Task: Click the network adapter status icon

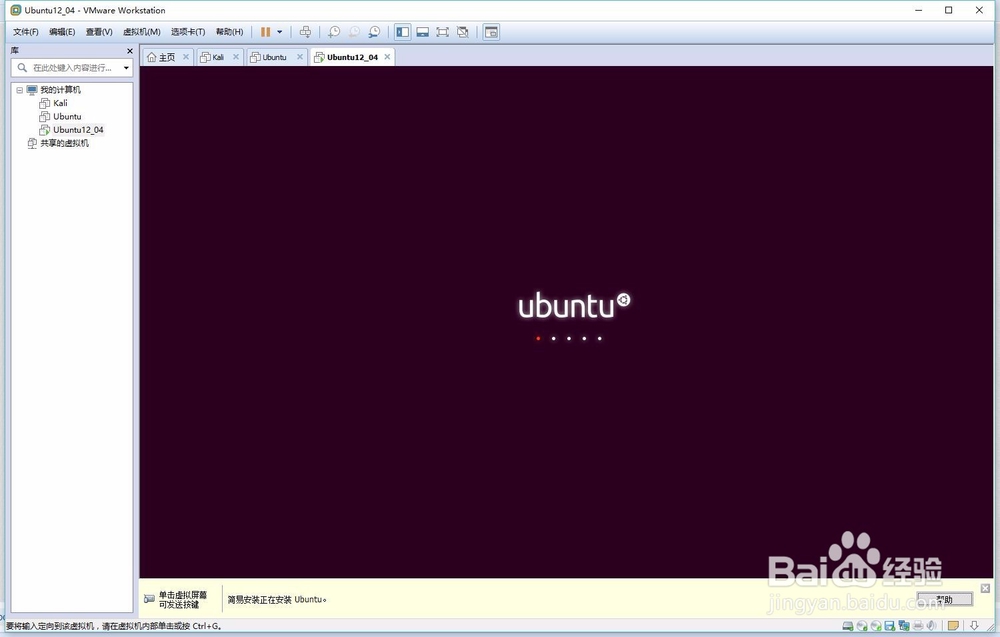Action: click(x=904, y=626)
